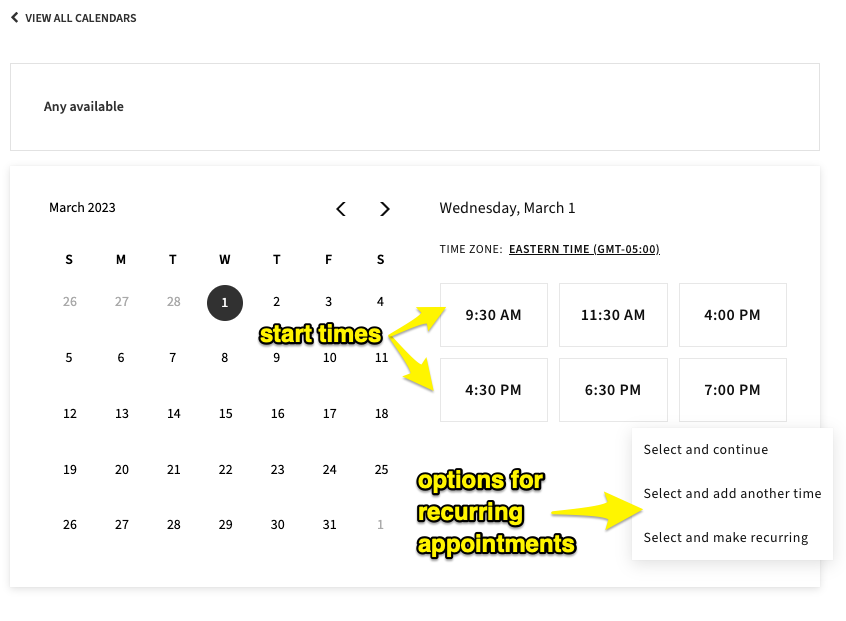Choose the 4:00 PM time slot
This screenshot has width=846, height=621.
coord(732,314)
